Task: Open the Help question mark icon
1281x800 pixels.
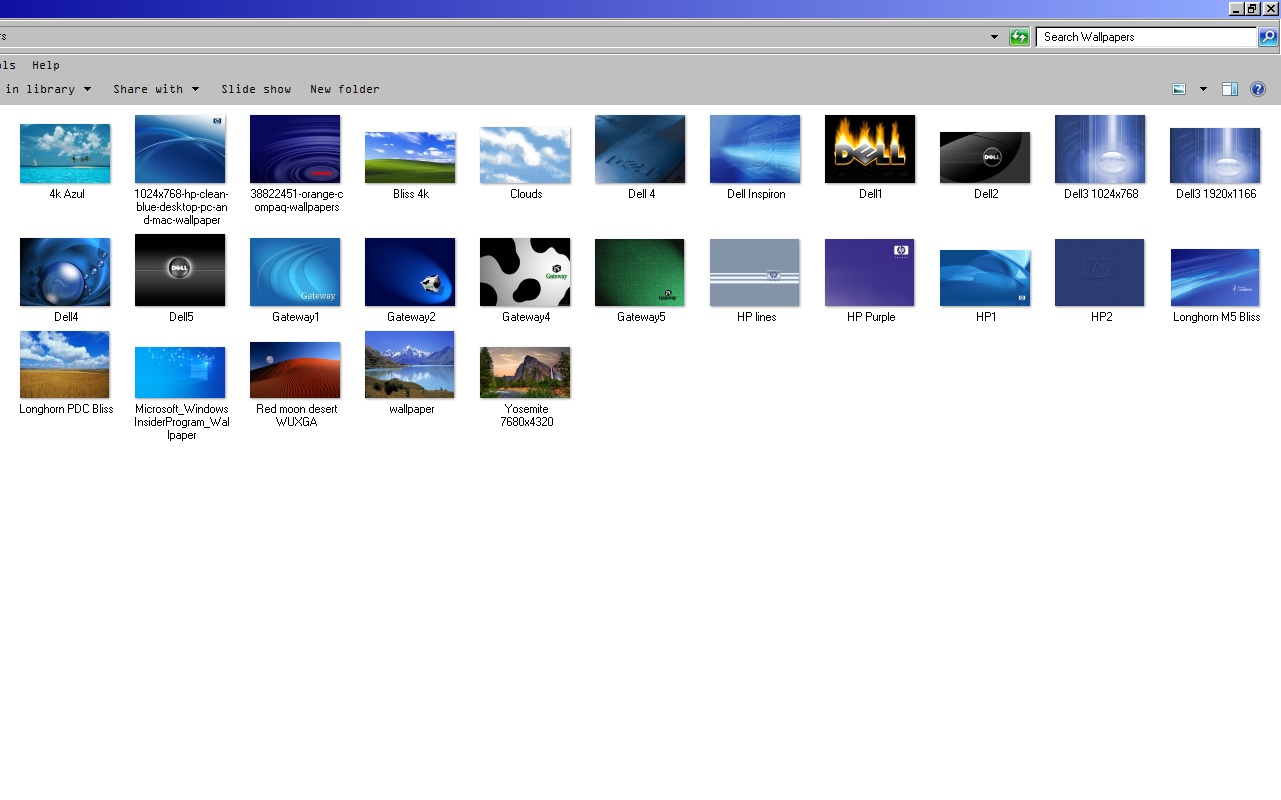Action: (1258, 89)
